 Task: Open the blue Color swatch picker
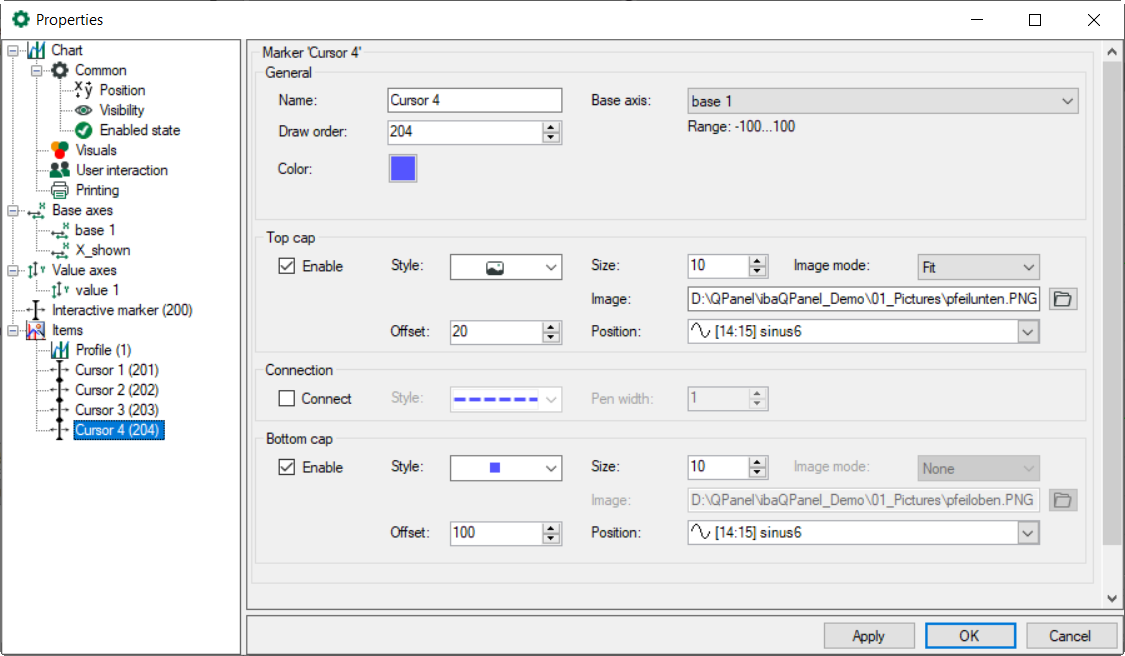click(x=402, y=169)
